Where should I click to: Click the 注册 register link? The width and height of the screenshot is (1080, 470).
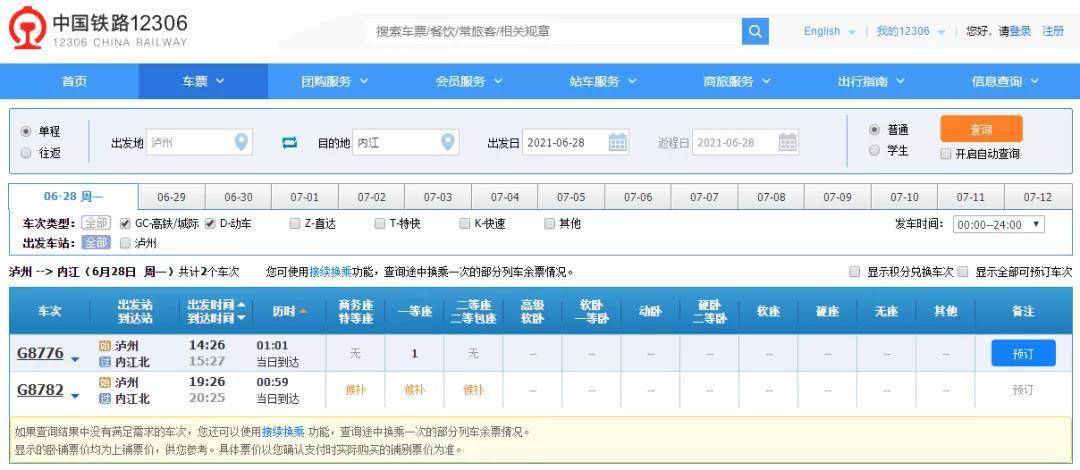pos(1053,31)
